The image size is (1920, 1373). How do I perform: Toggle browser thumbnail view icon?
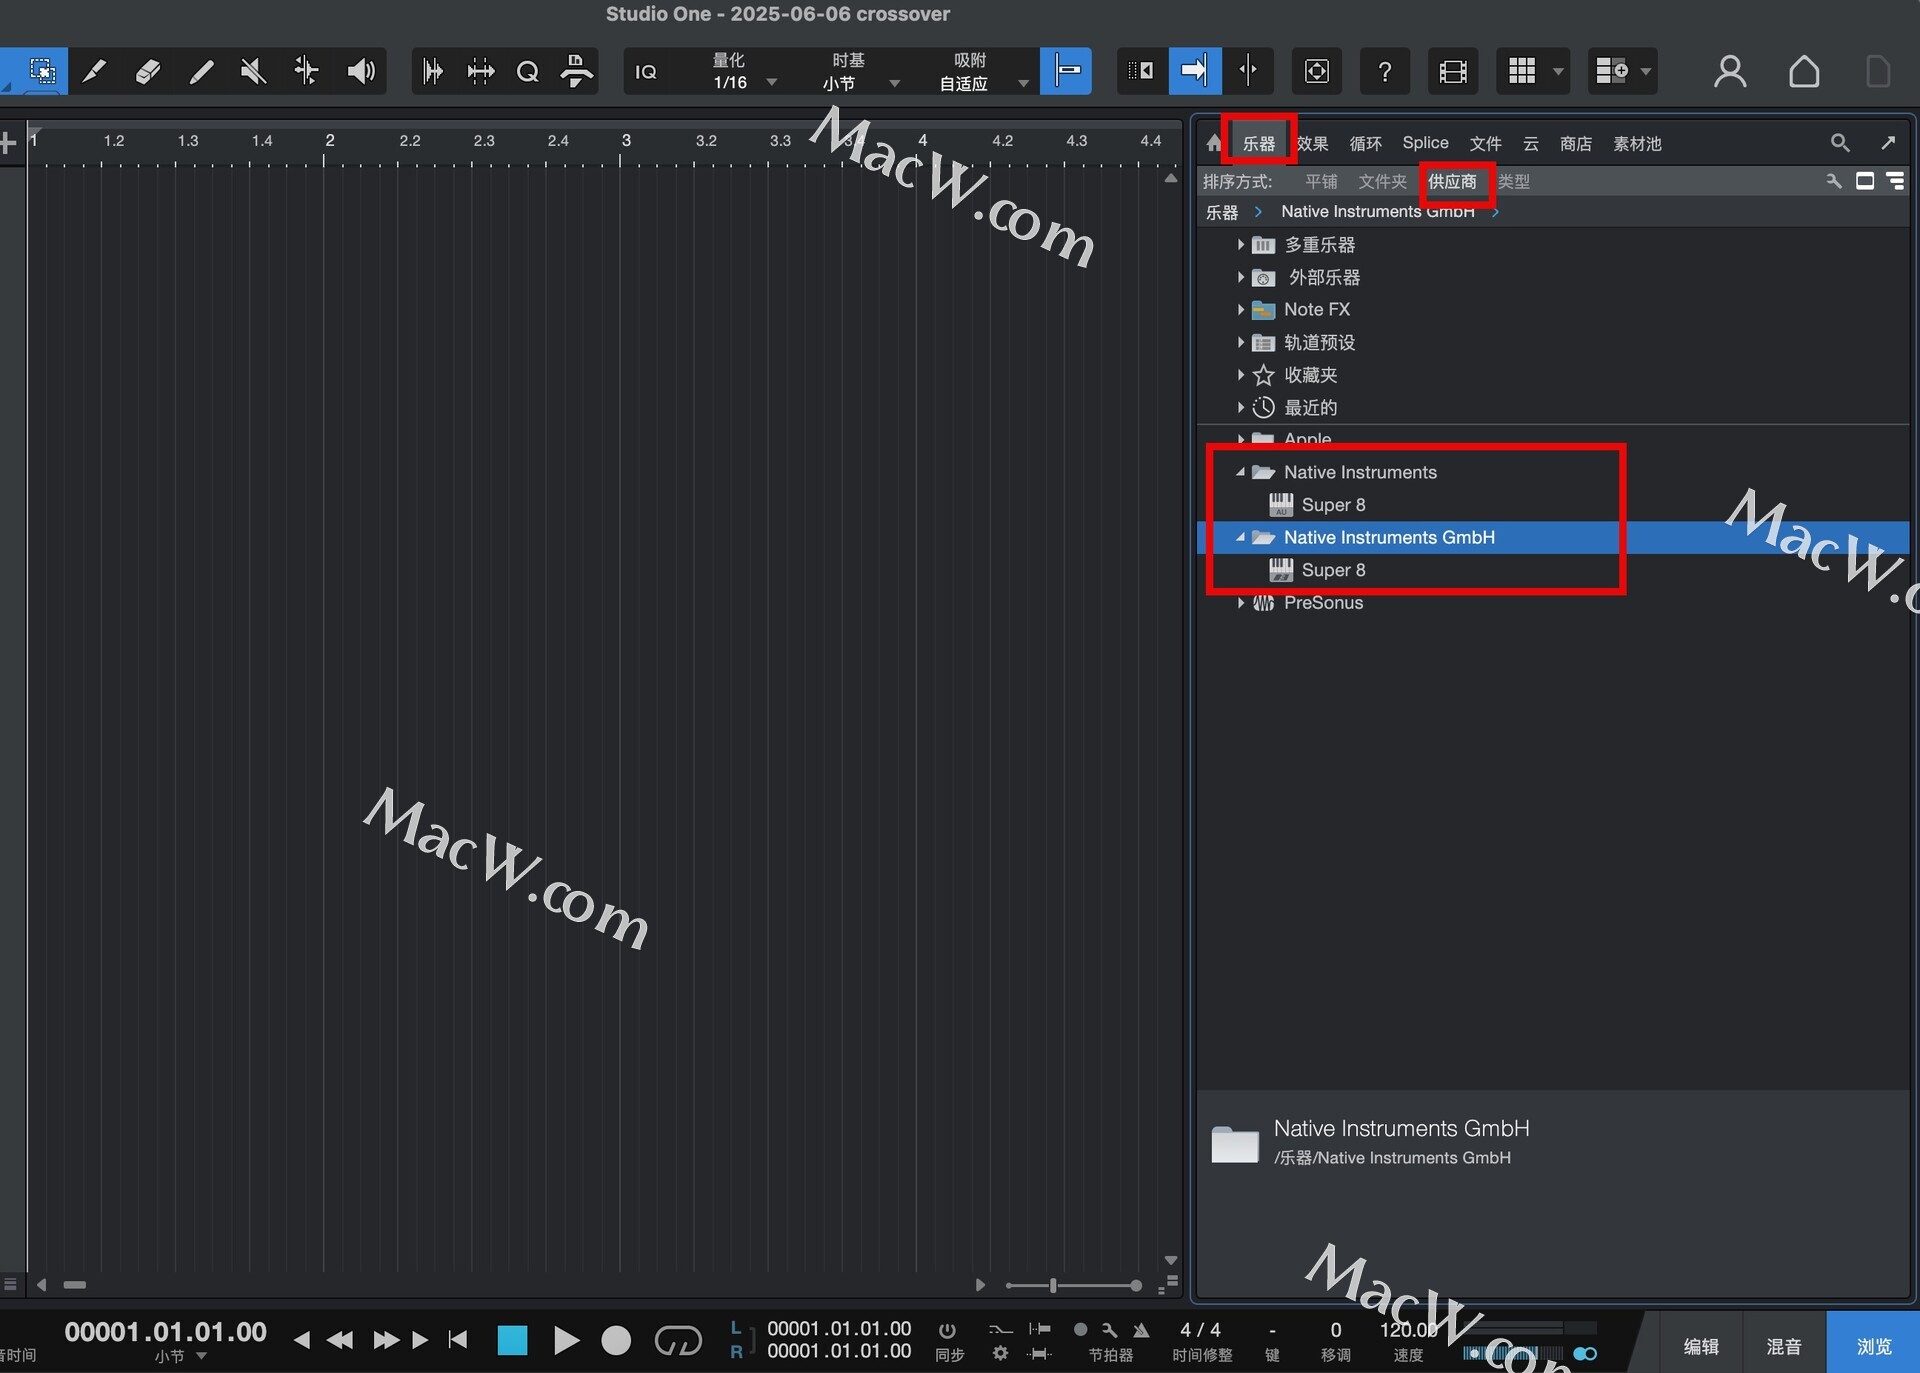coord(1865,181)
